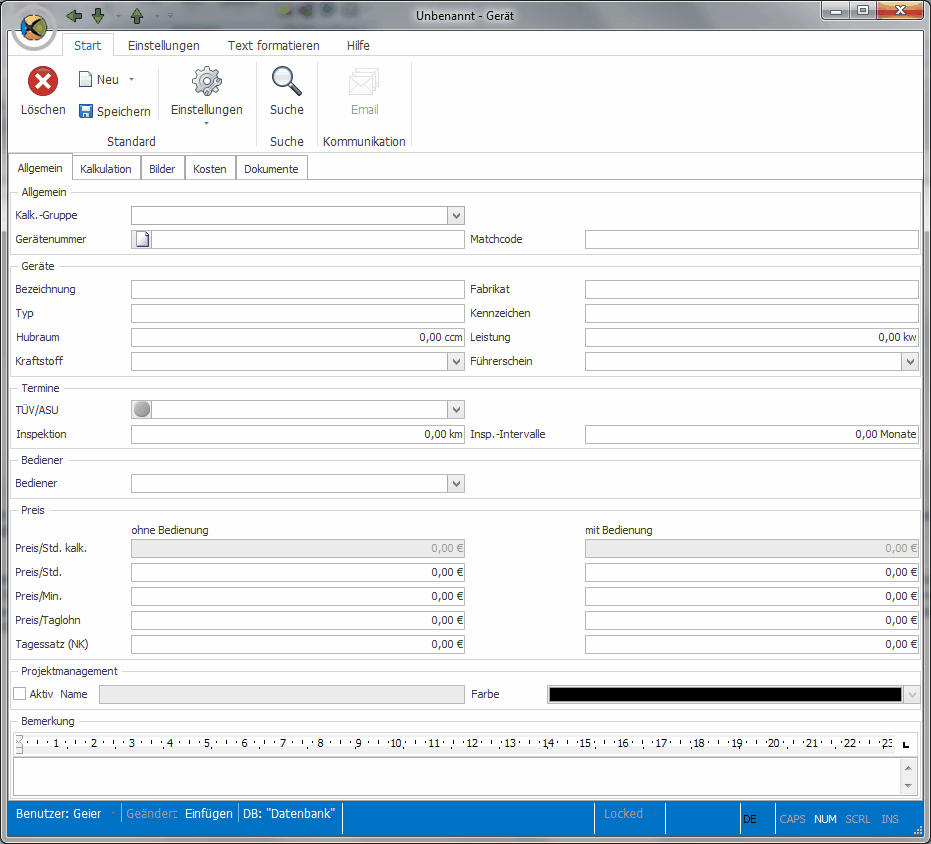The image size is (931, 844).
Task: Select the Allgemein tab
Action: coord(40,168)
